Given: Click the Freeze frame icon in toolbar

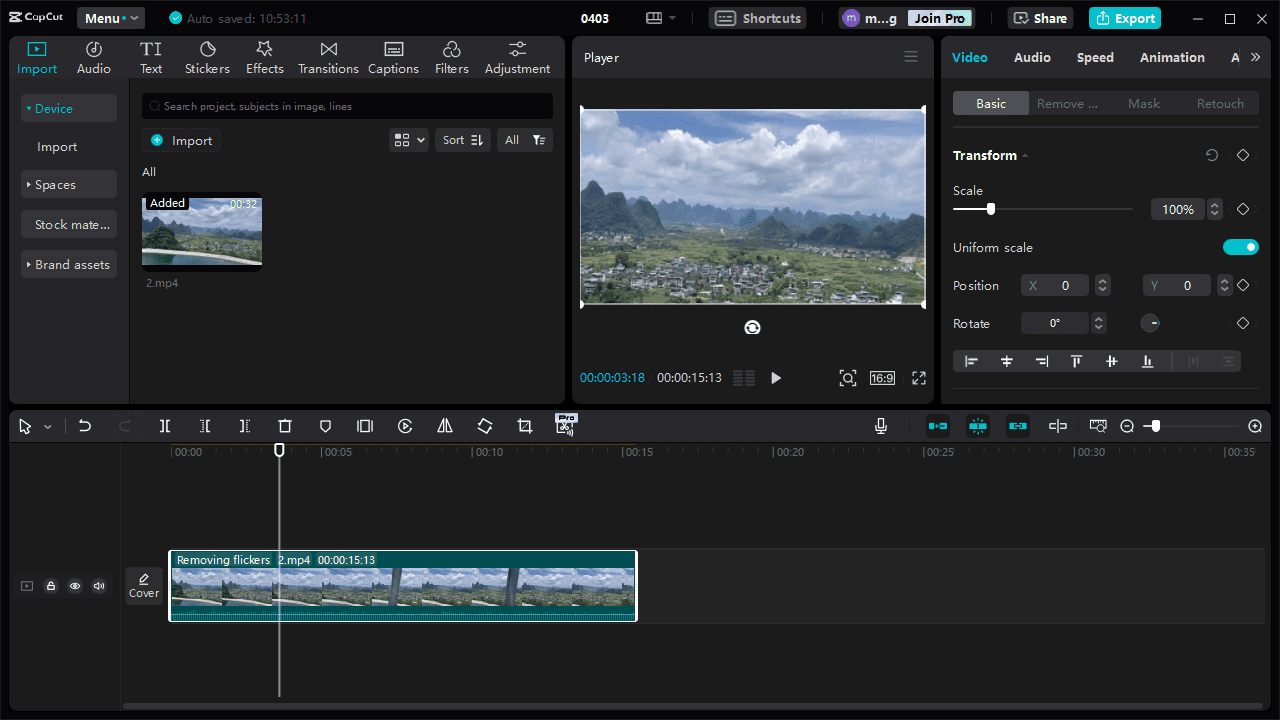Looking at the screenshot, I should [365, 426].
